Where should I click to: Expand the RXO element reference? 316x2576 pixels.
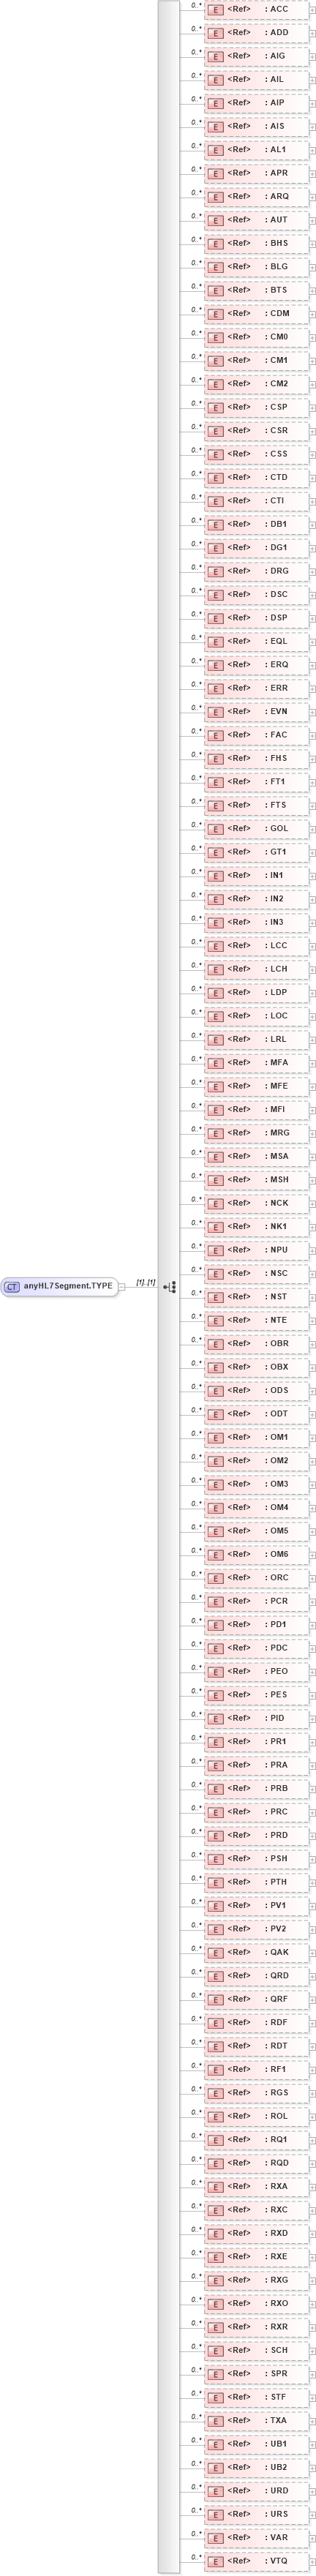tap(312, 2304)
